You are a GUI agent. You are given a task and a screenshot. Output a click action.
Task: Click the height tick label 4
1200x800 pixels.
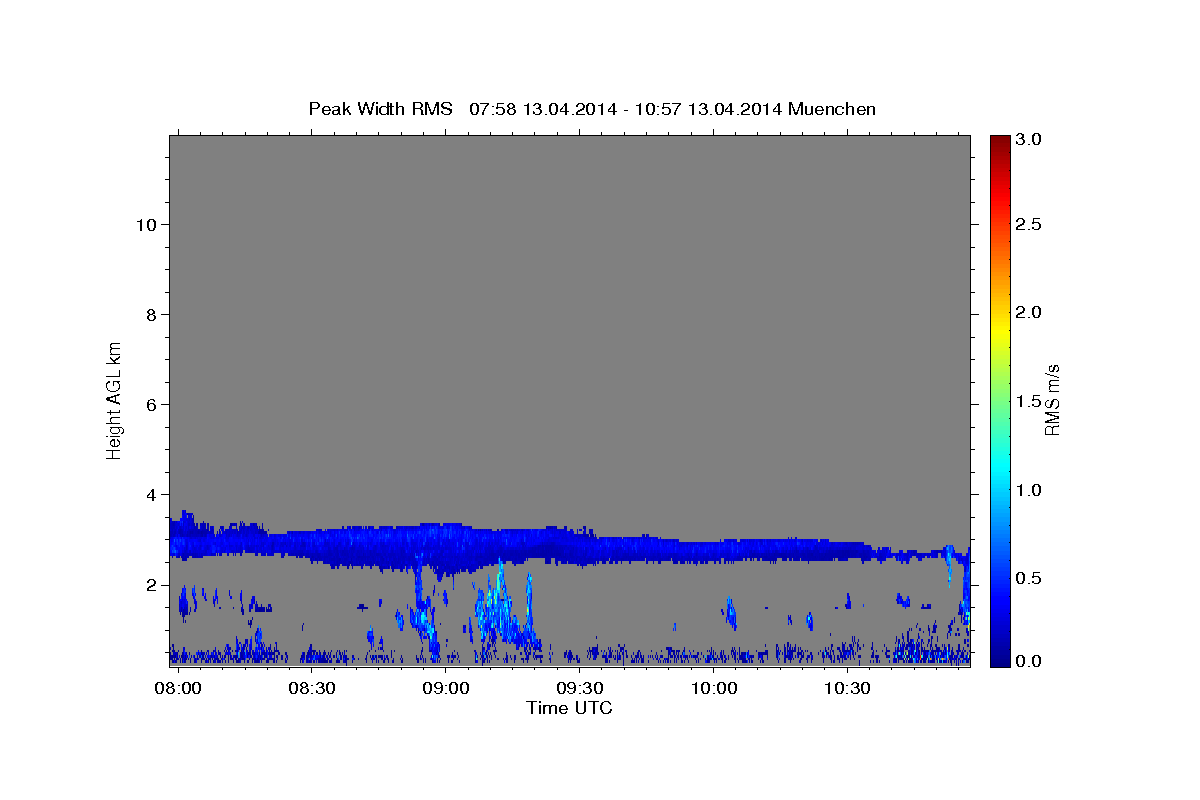(153, 494)
